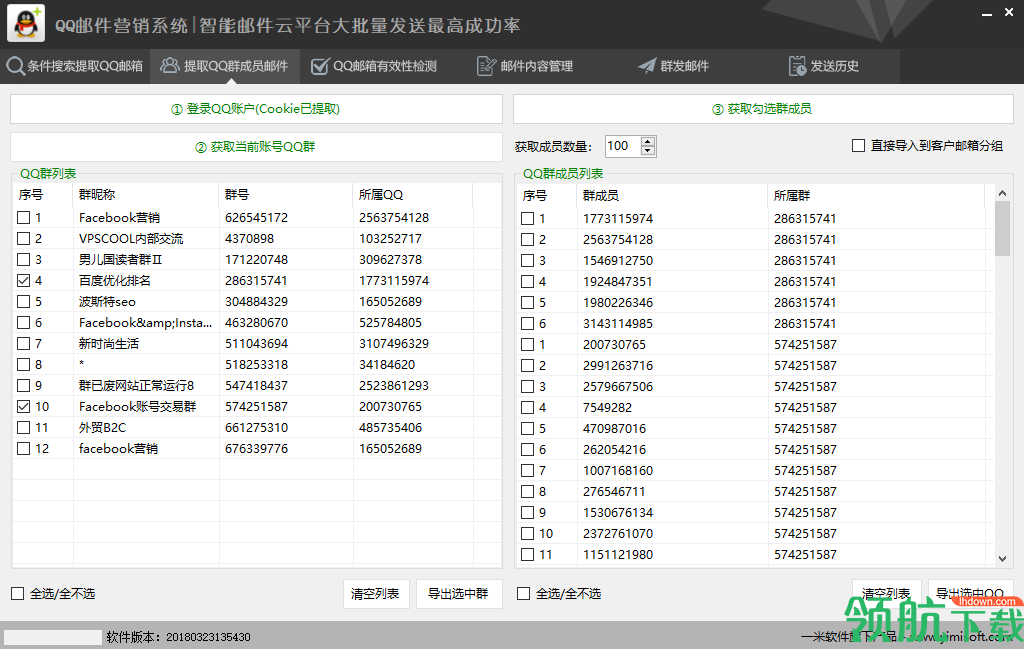This screenshot has width=1024, height=649.
Task: Select group number 463280670
Action: 256,323
